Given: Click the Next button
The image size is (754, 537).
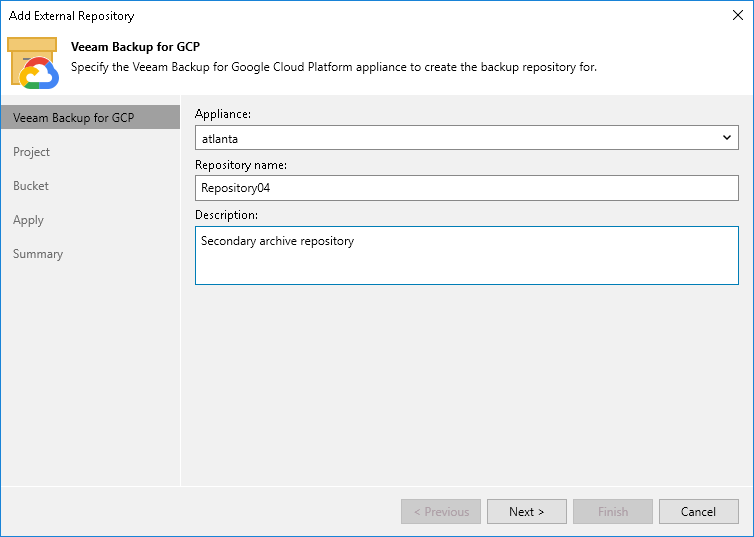Looking at the screenshot, I should click(527, 512).
